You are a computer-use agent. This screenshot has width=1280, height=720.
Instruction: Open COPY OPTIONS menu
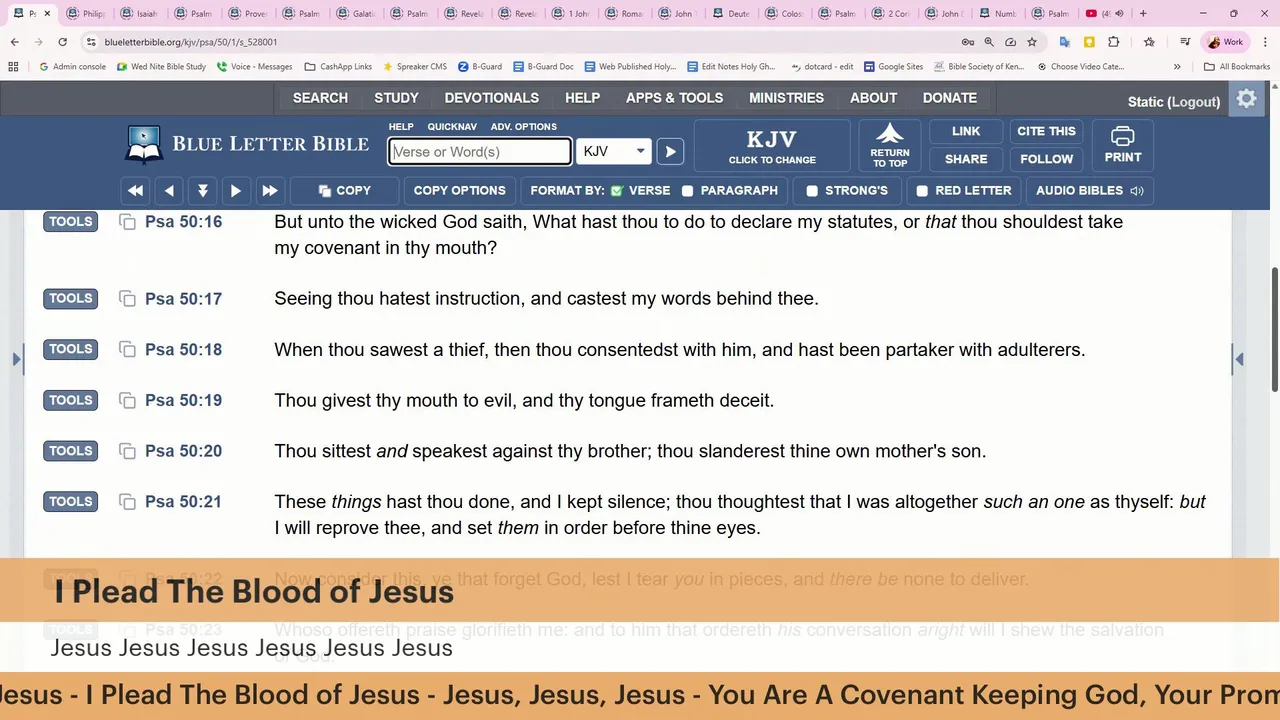(x=460, y=191)
